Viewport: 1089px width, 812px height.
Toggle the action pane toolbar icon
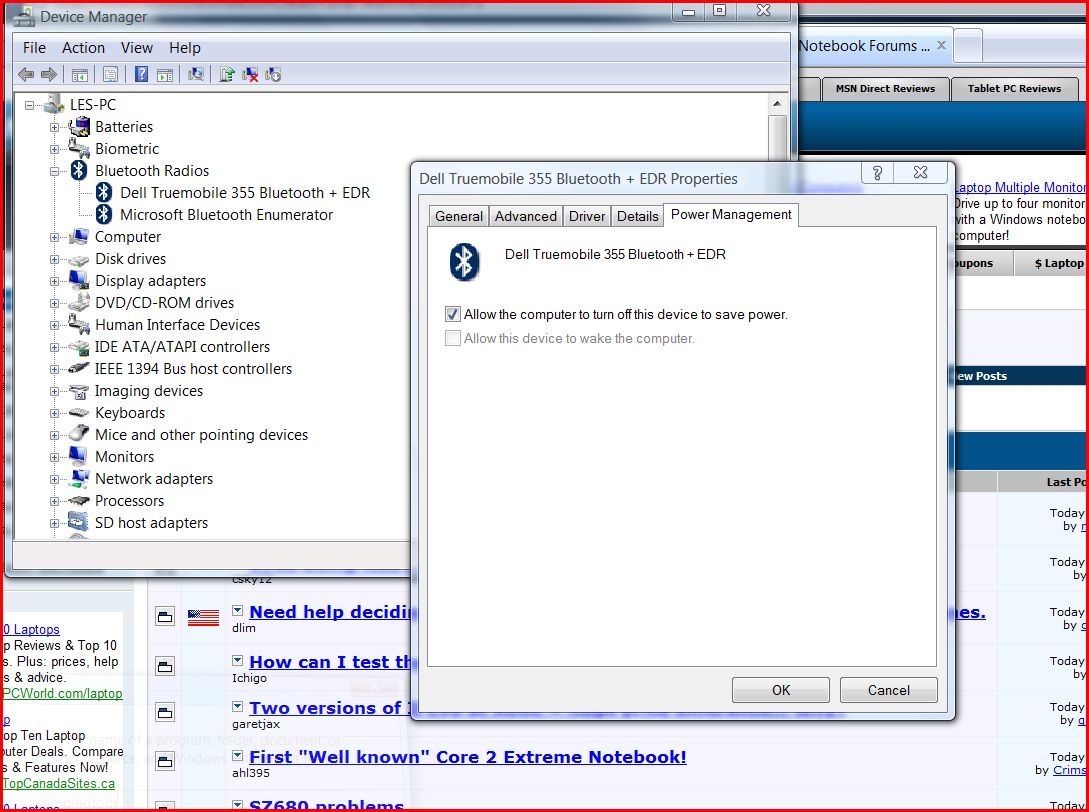[x=165, y=74]
